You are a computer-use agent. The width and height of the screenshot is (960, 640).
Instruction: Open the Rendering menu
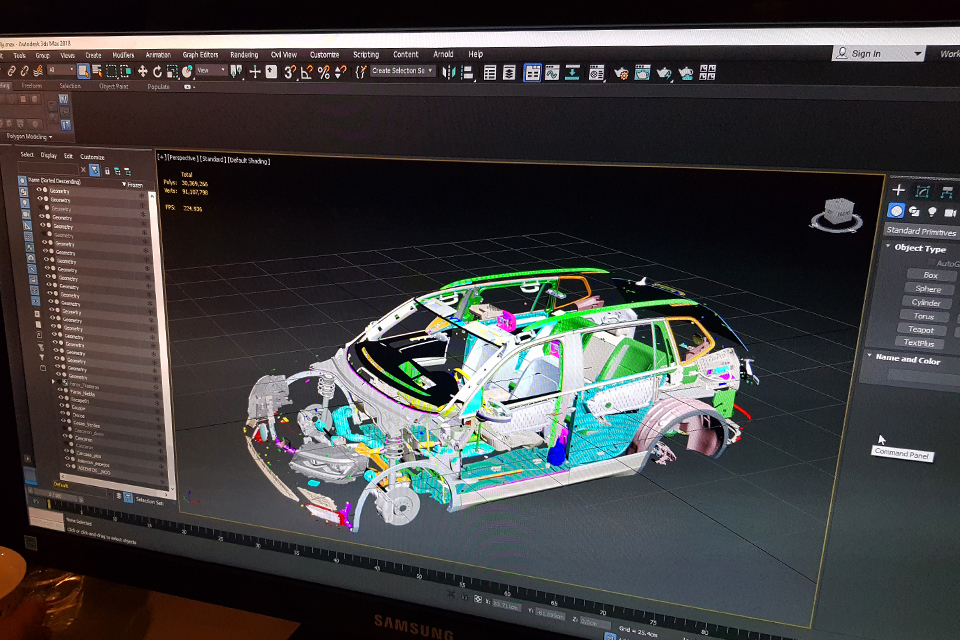(x=244, y=55)
